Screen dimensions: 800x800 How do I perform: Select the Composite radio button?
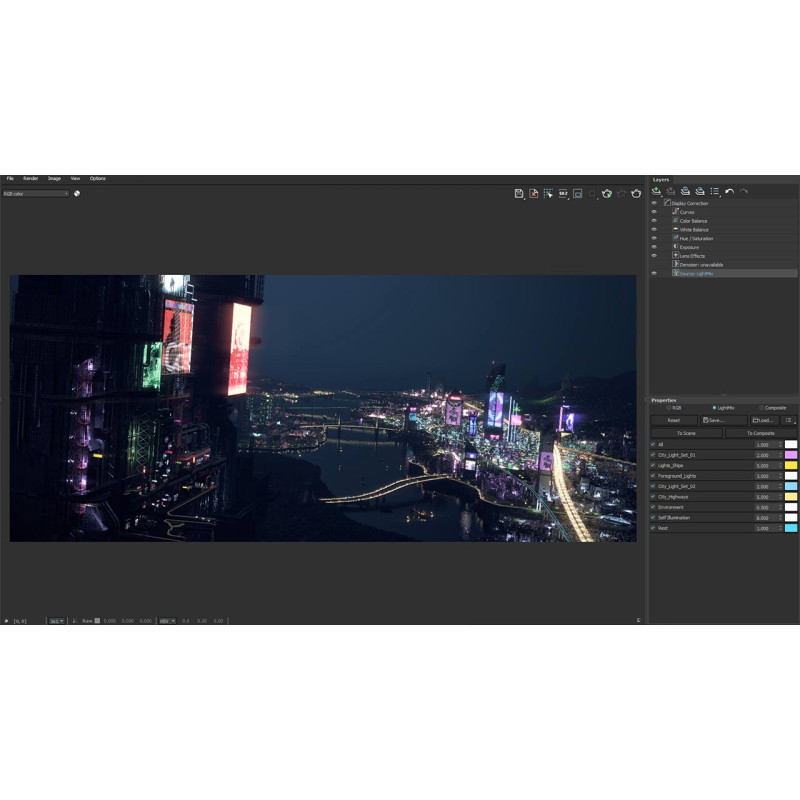coord(761,408)
